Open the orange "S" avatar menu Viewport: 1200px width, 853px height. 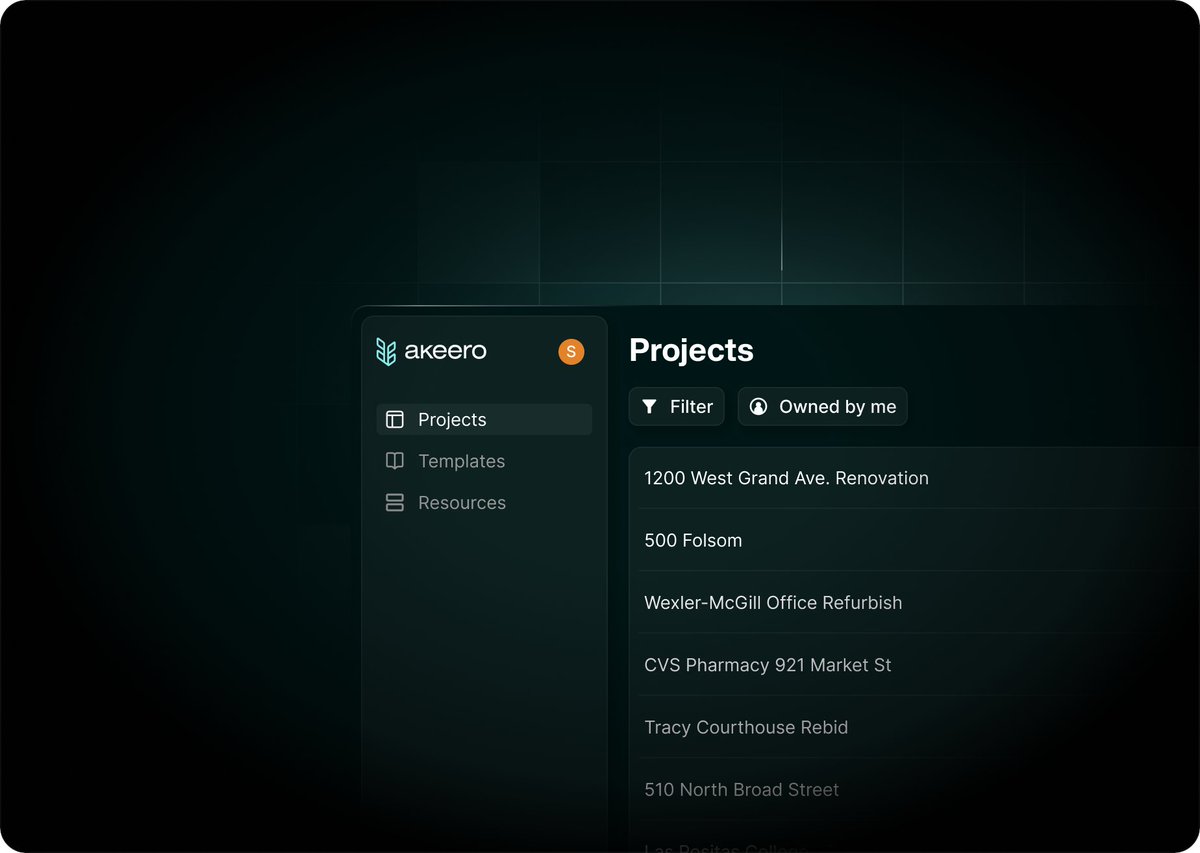click(x=570, y=351)
